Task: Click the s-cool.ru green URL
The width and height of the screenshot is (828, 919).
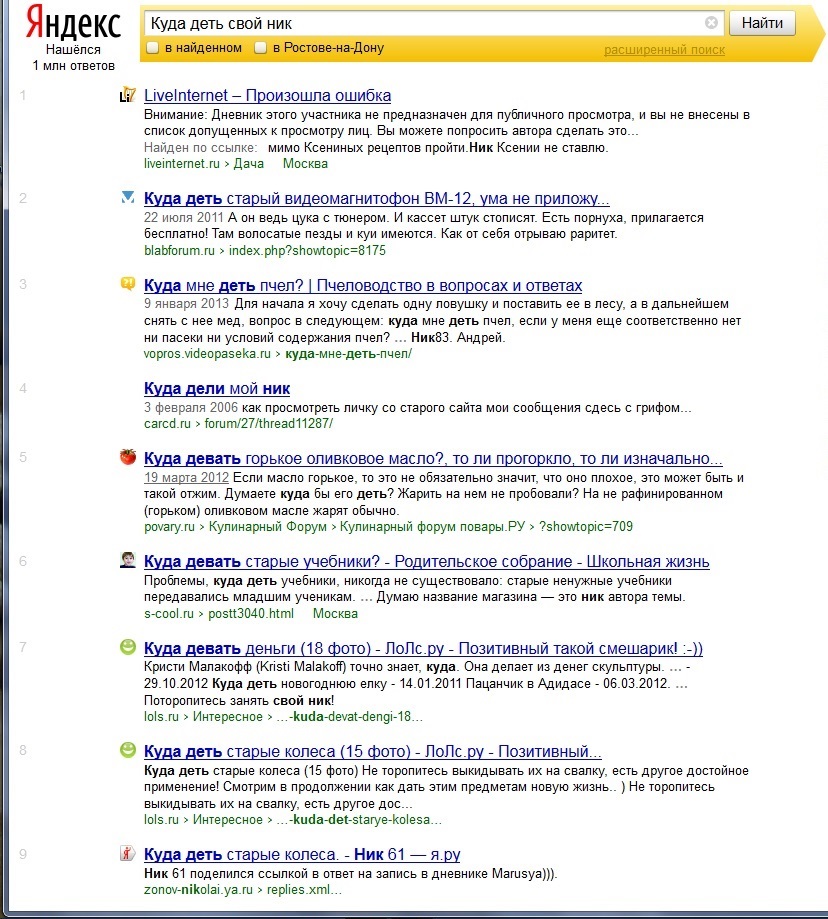Action: [169, 614]
